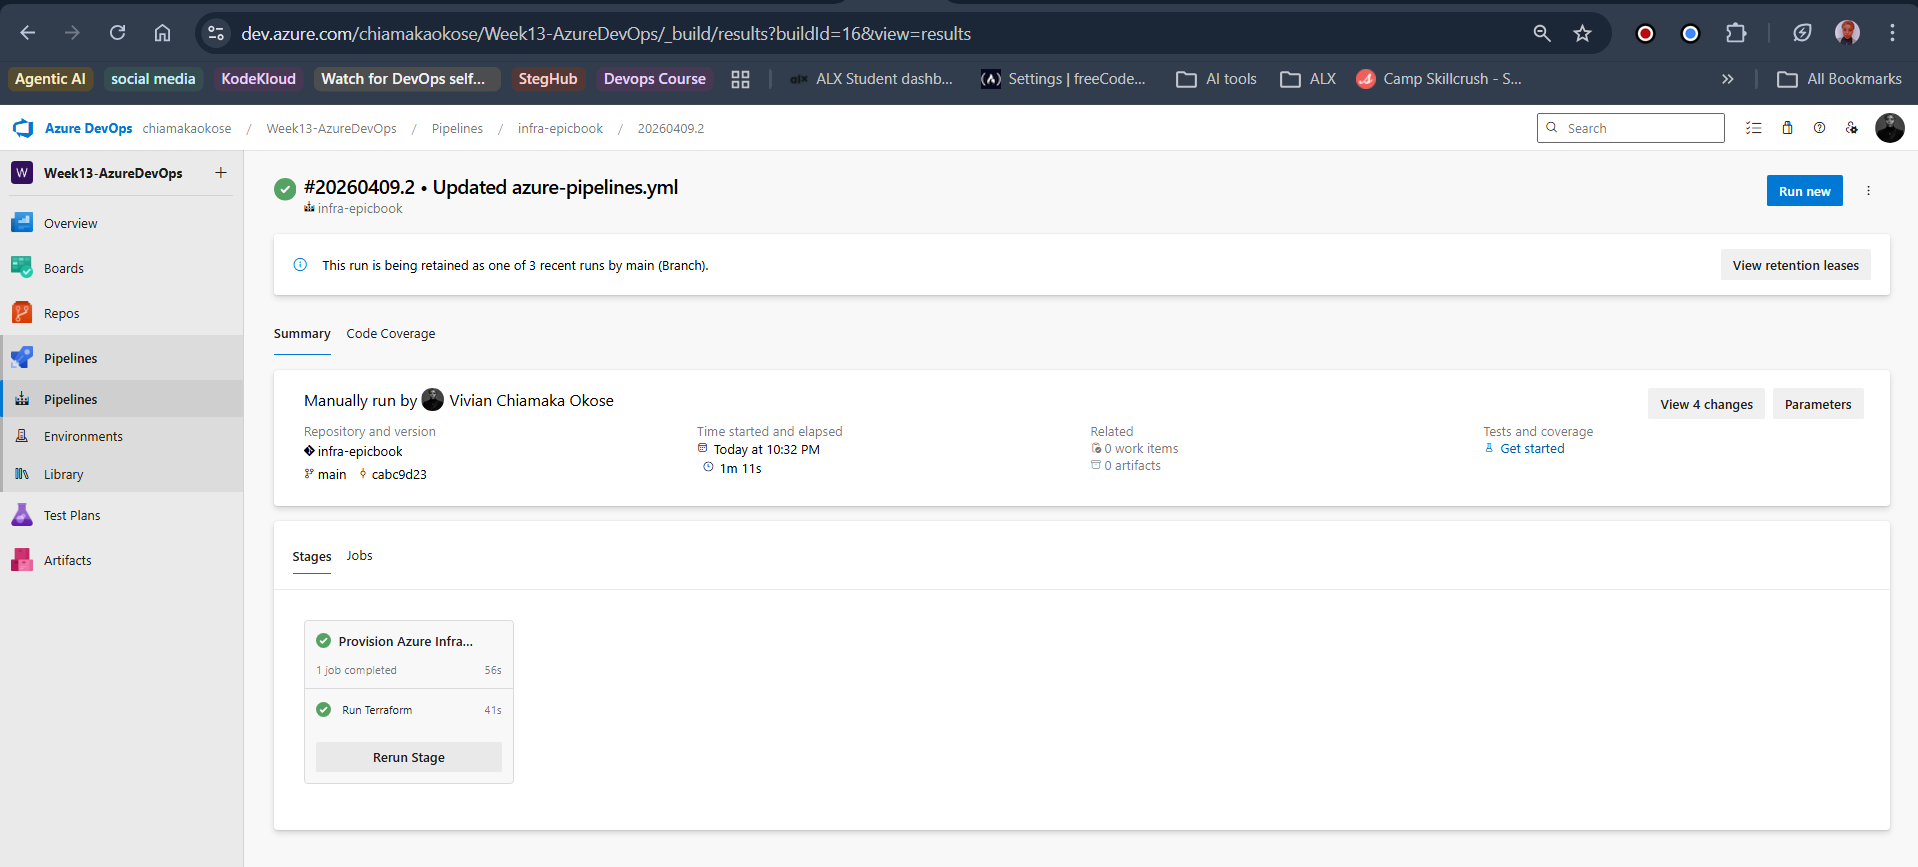
Task: Show more bookmarks with double chevron
Action: tap(1727, 79)
